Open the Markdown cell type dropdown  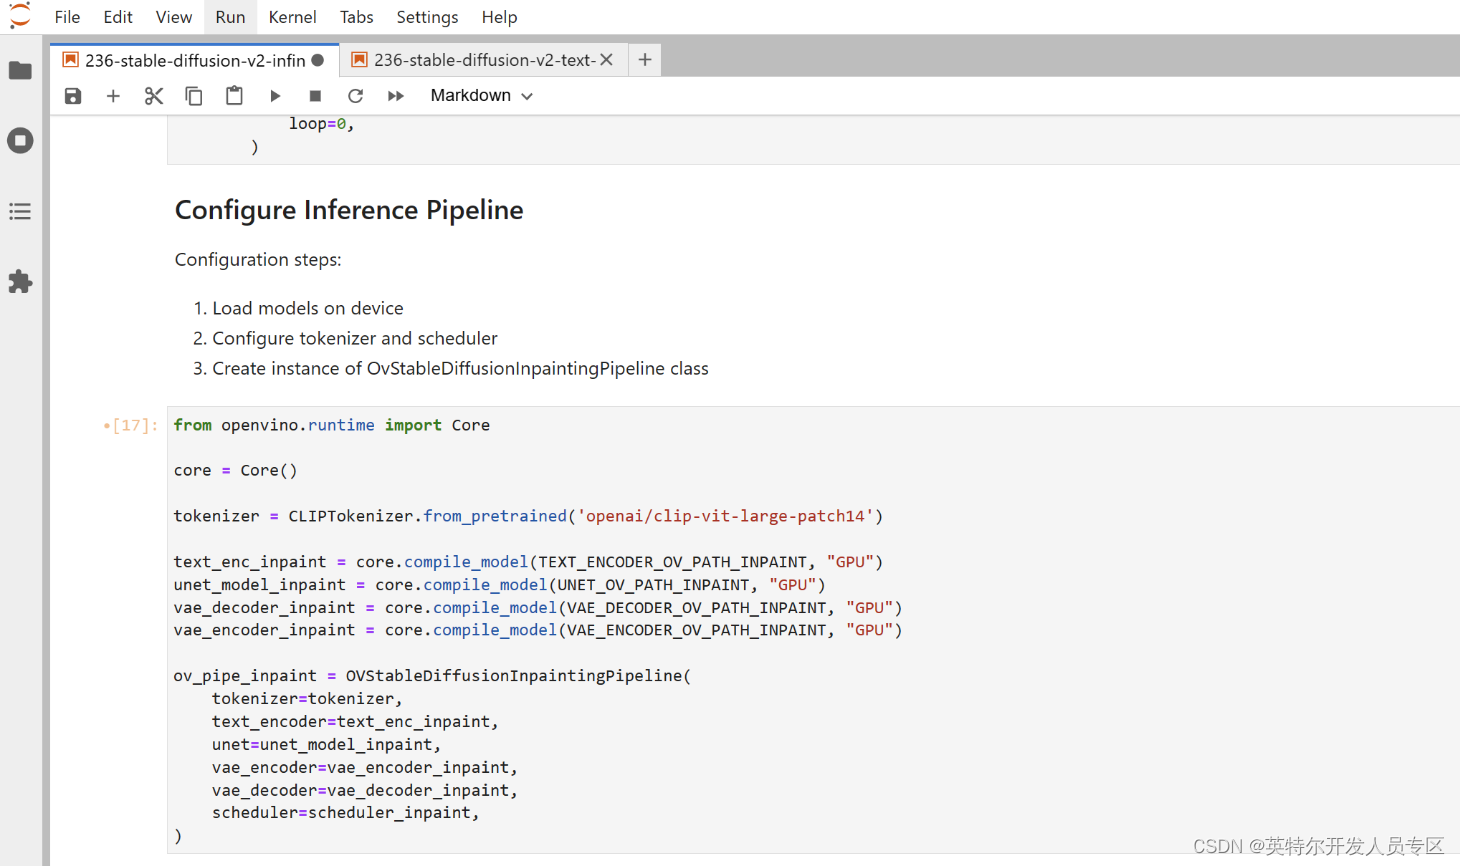[481, 96]
